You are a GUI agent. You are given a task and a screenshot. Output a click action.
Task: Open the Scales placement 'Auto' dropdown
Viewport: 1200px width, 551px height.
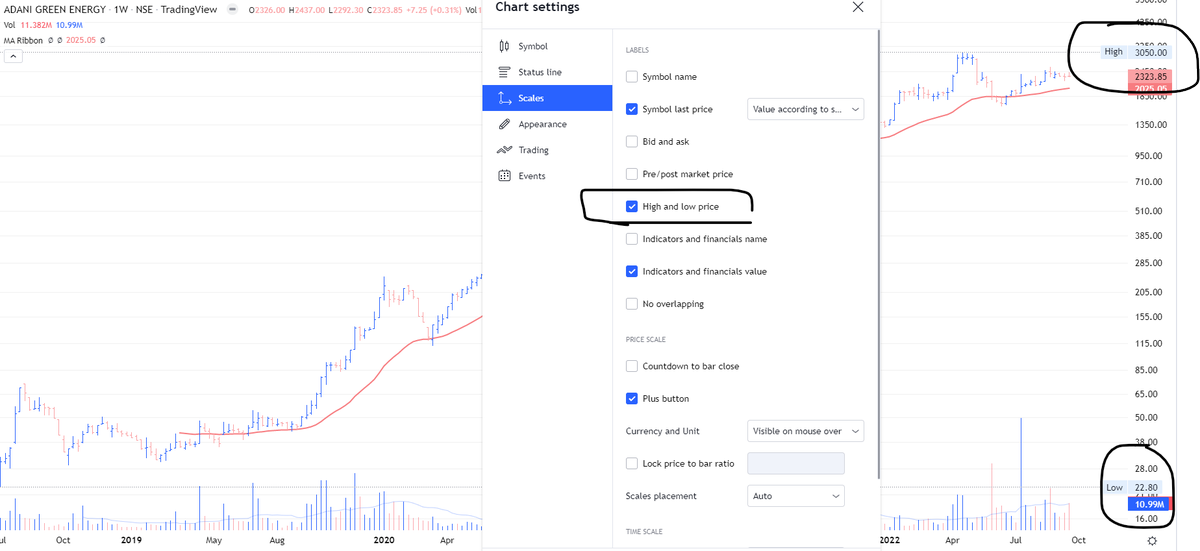[x=796, y=496]
